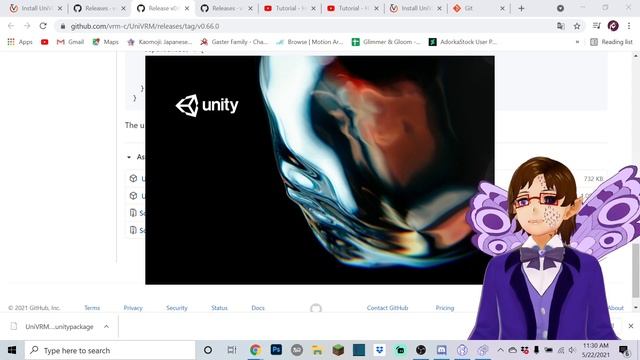Open the Apps bookmarks shortcut
Screen dimensions: 640x360
pos(20,42)
